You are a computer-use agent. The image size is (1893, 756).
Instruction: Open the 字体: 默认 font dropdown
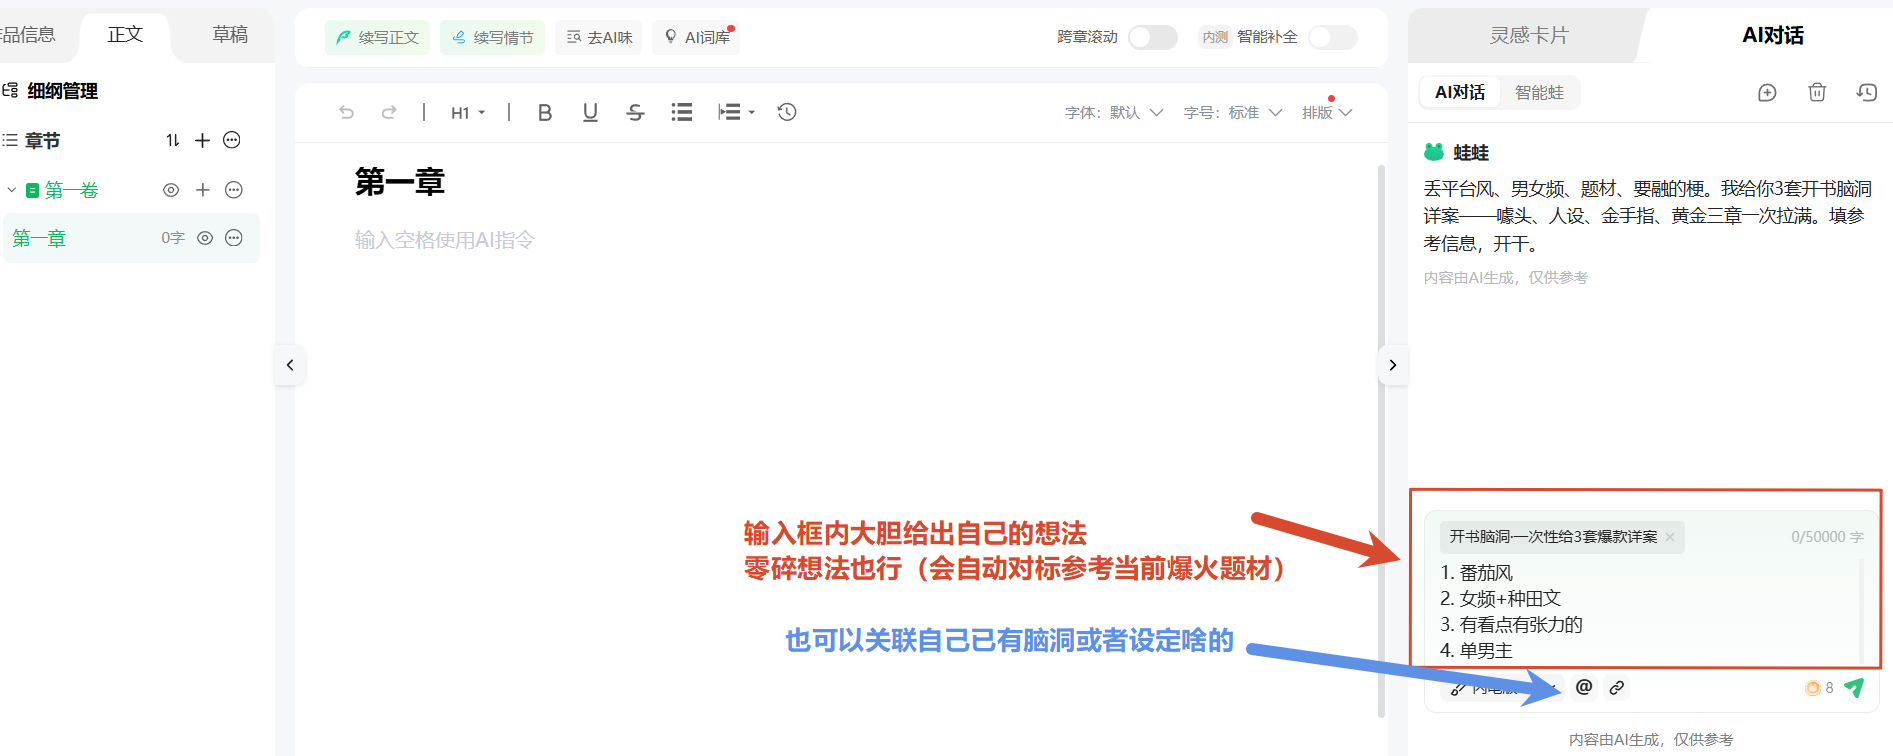point(1114,112)
